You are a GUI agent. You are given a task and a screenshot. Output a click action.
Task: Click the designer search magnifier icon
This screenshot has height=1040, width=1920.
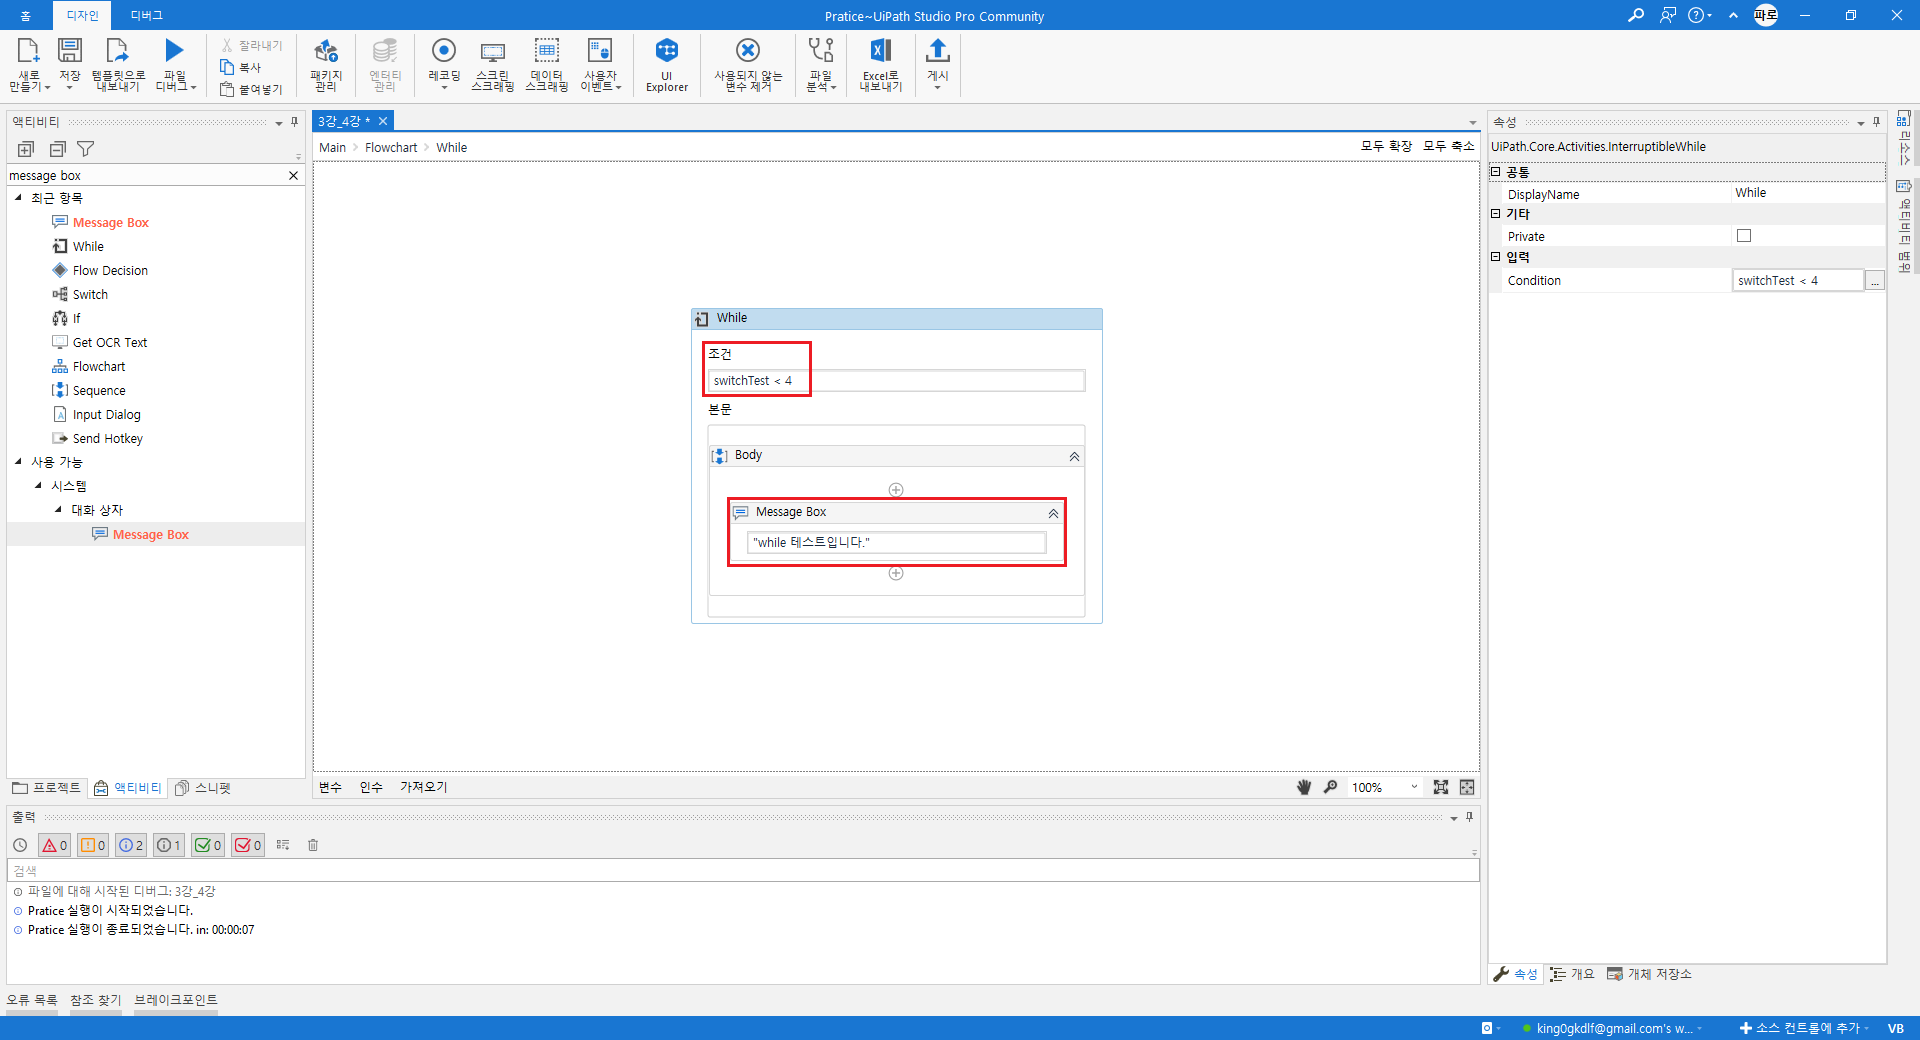[1330, 787]
